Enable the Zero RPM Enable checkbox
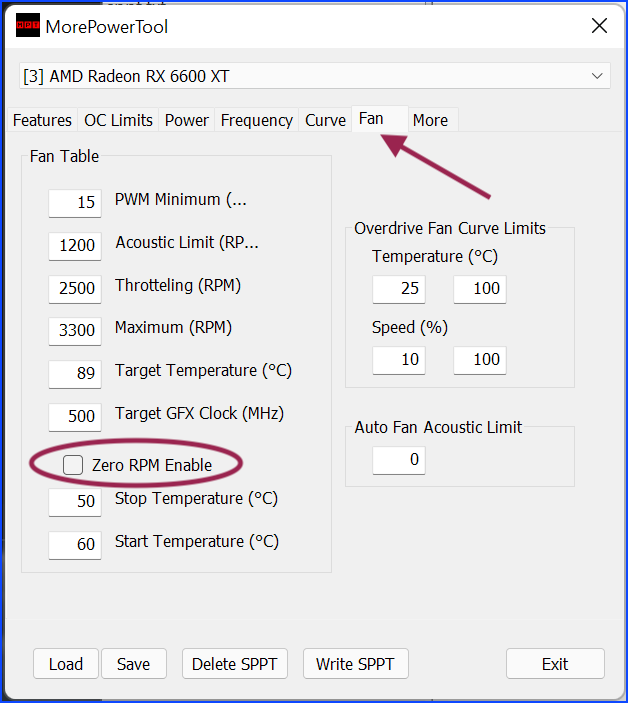This screenshot has width=628, height=703. coord(73,465)
